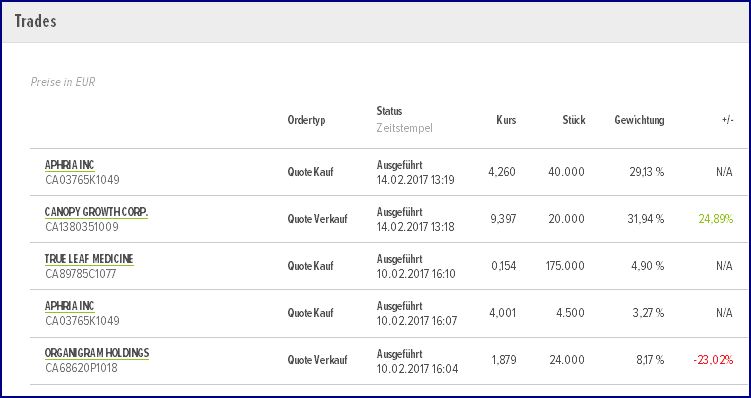Viewport: 751px width, 398px height.
Task: Open the CANOPY GROWTH CORP. link
Action: pyautogui.click(x=96, y=212)
